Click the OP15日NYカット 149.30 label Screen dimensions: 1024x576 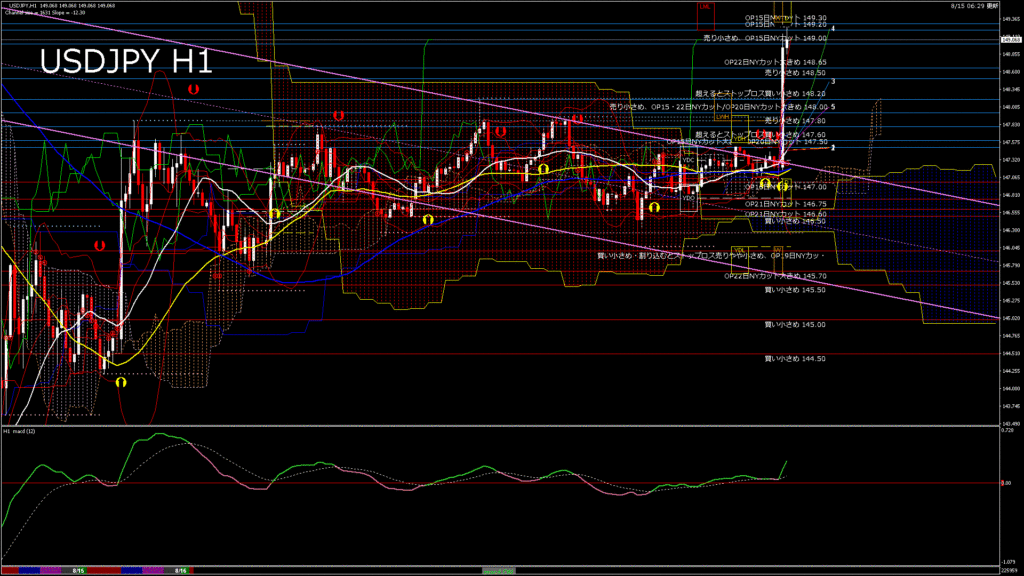pos(786,18)
